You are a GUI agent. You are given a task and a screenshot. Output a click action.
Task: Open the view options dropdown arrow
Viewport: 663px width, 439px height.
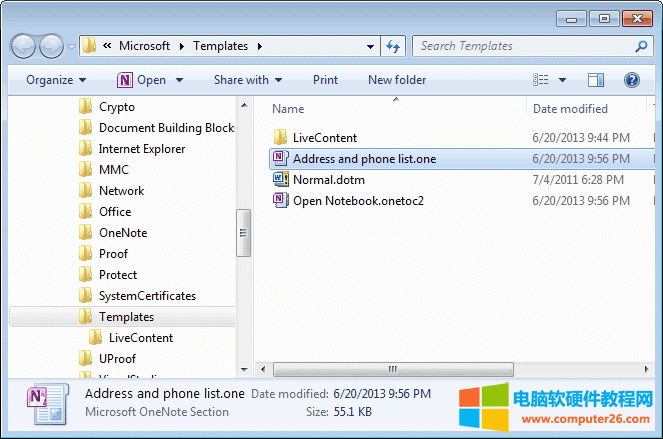coord(562,80)
